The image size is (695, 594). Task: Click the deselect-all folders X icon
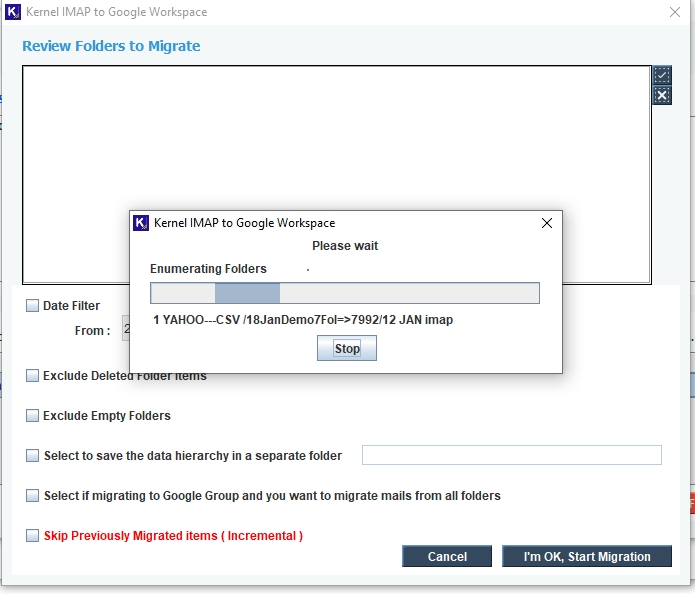tap(662, 95)
